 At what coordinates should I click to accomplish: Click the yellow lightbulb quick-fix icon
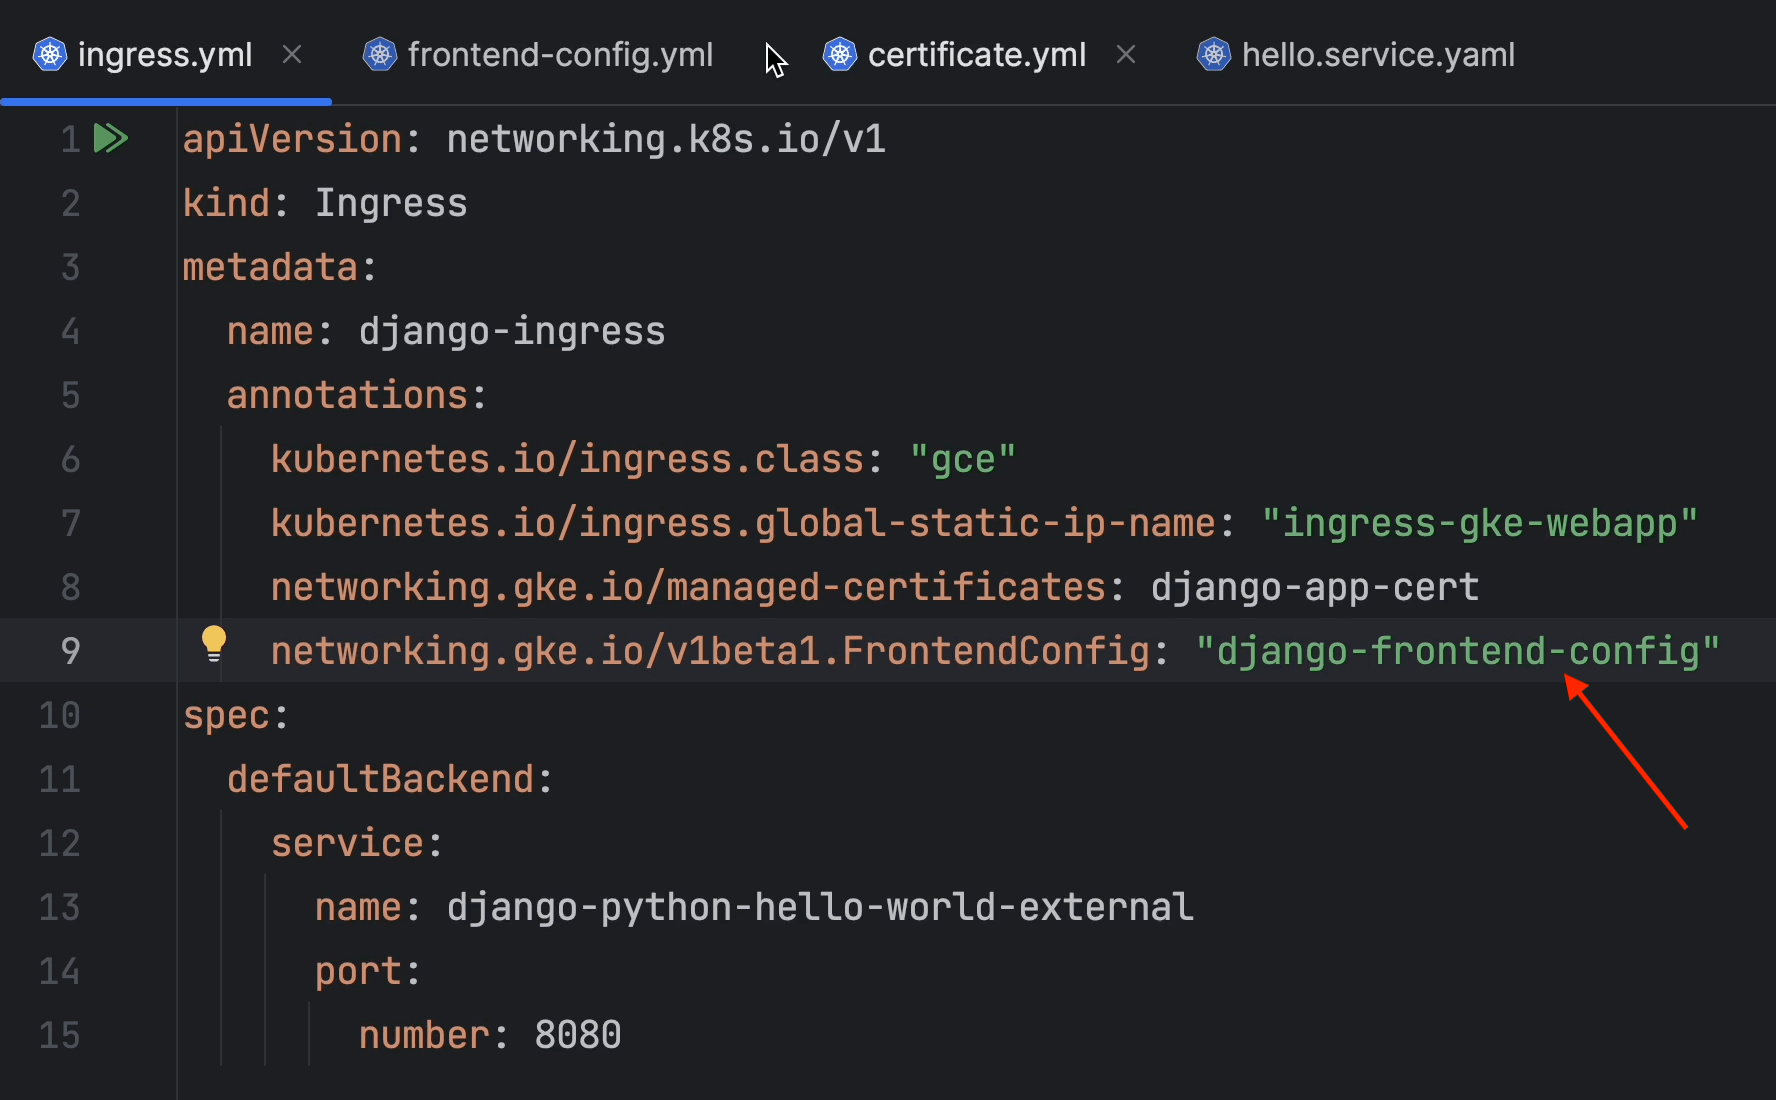[214, 644]
